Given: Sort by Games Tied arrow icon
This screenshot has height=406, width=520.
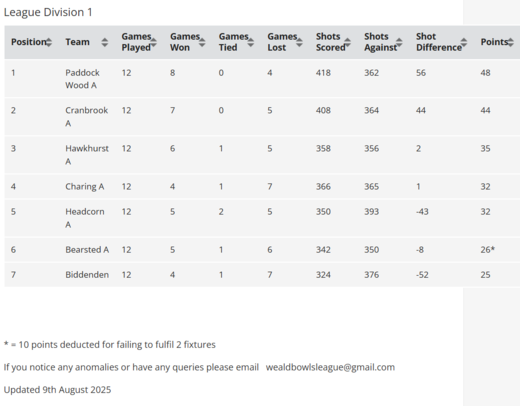Looking at the screenshot, I should coord(251,42).
